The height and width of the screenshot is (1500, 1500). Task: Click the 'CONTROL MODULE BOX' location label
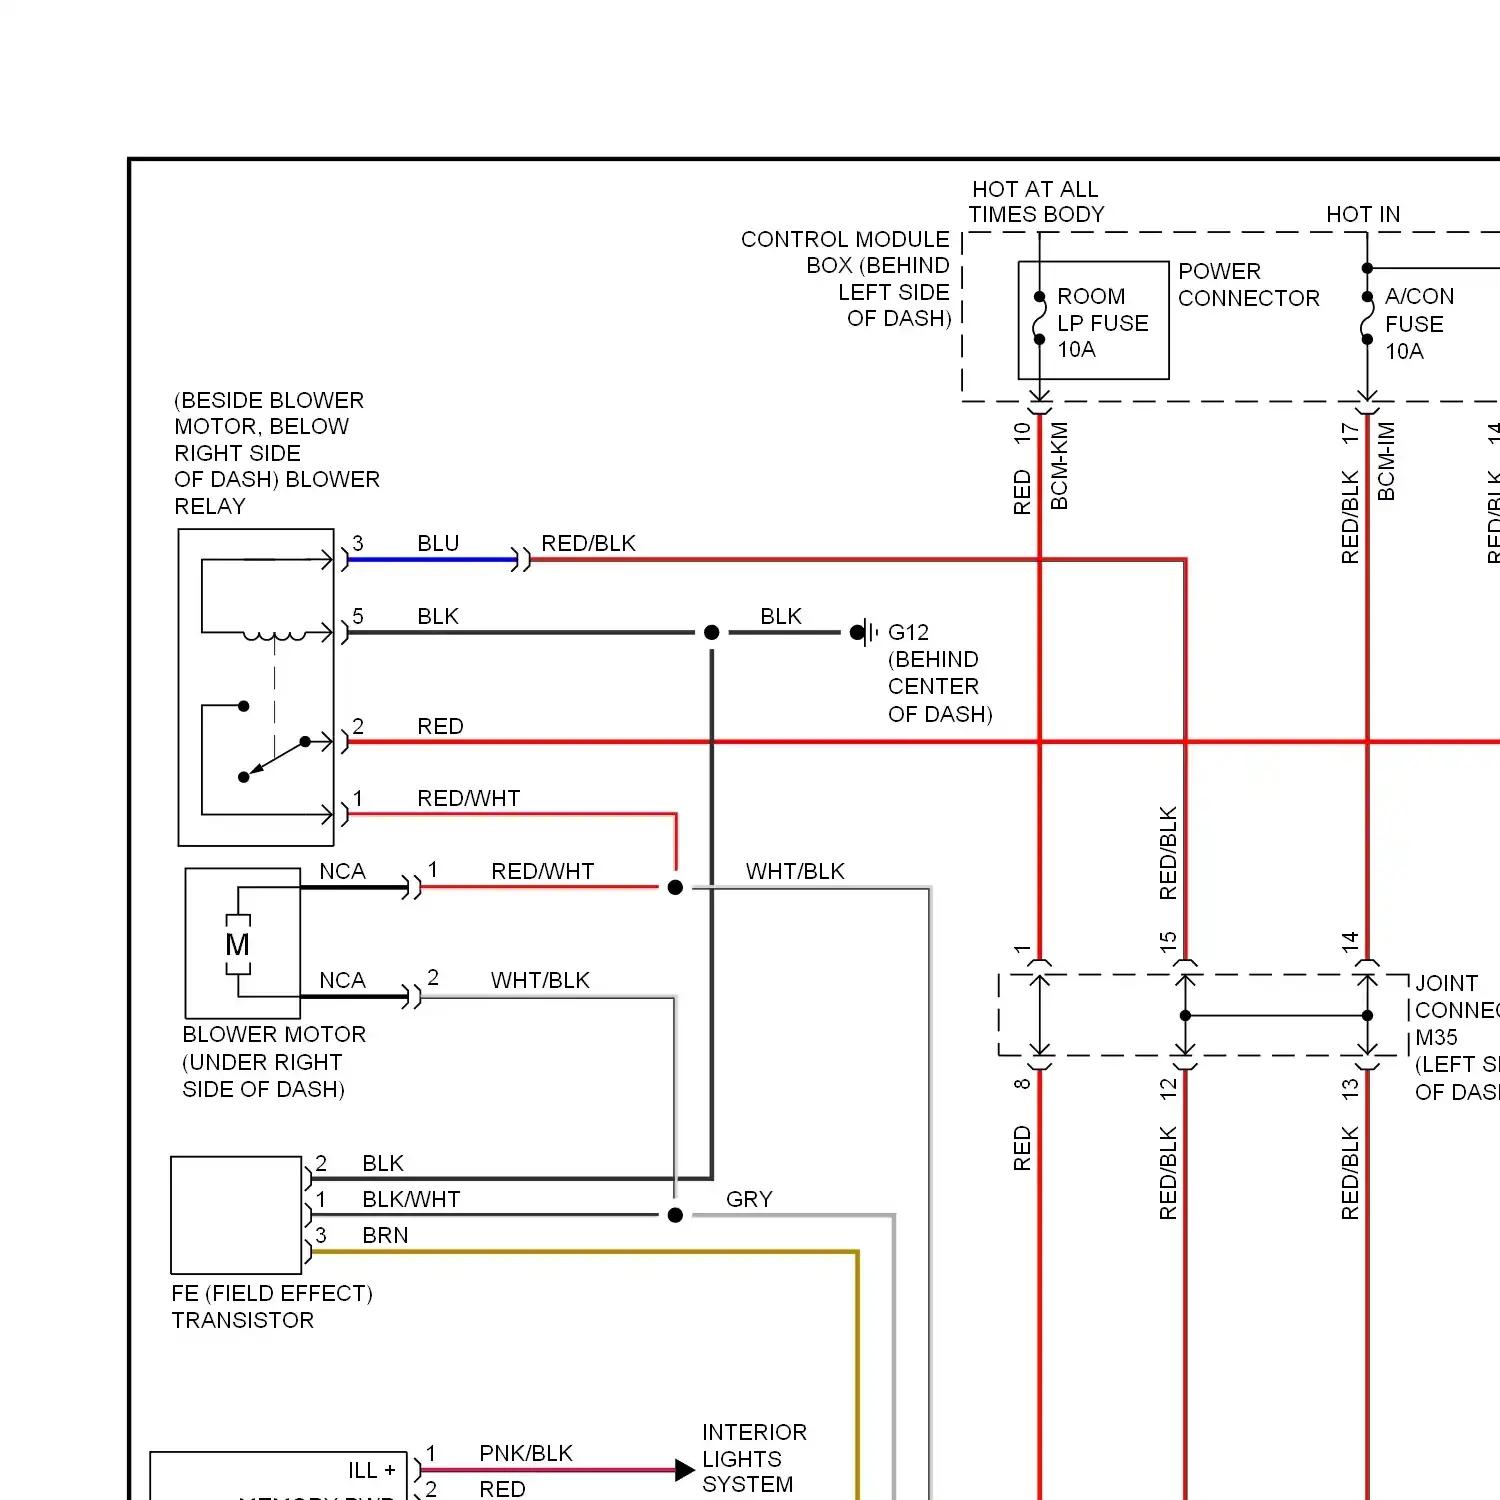tap(846, 279)
